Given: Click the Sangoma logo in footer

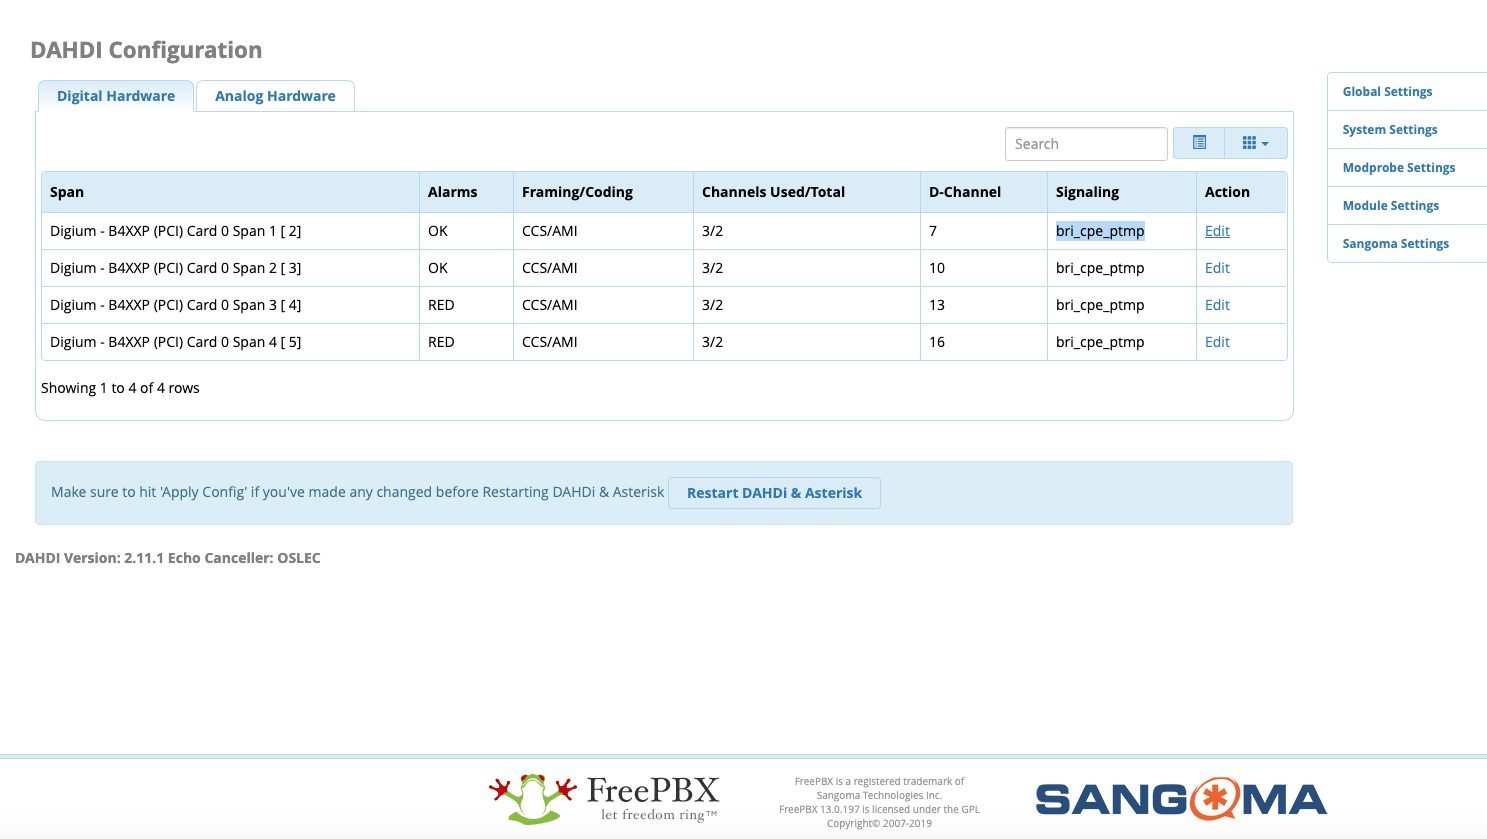Looking at the screenshot, I should 1181,799.
